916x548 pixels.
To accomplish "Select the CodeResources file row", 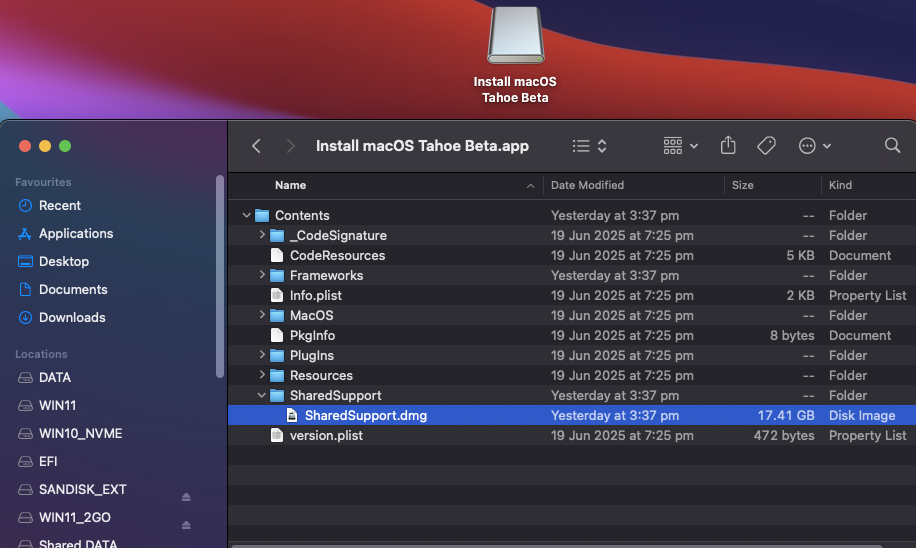I will 572,255.
